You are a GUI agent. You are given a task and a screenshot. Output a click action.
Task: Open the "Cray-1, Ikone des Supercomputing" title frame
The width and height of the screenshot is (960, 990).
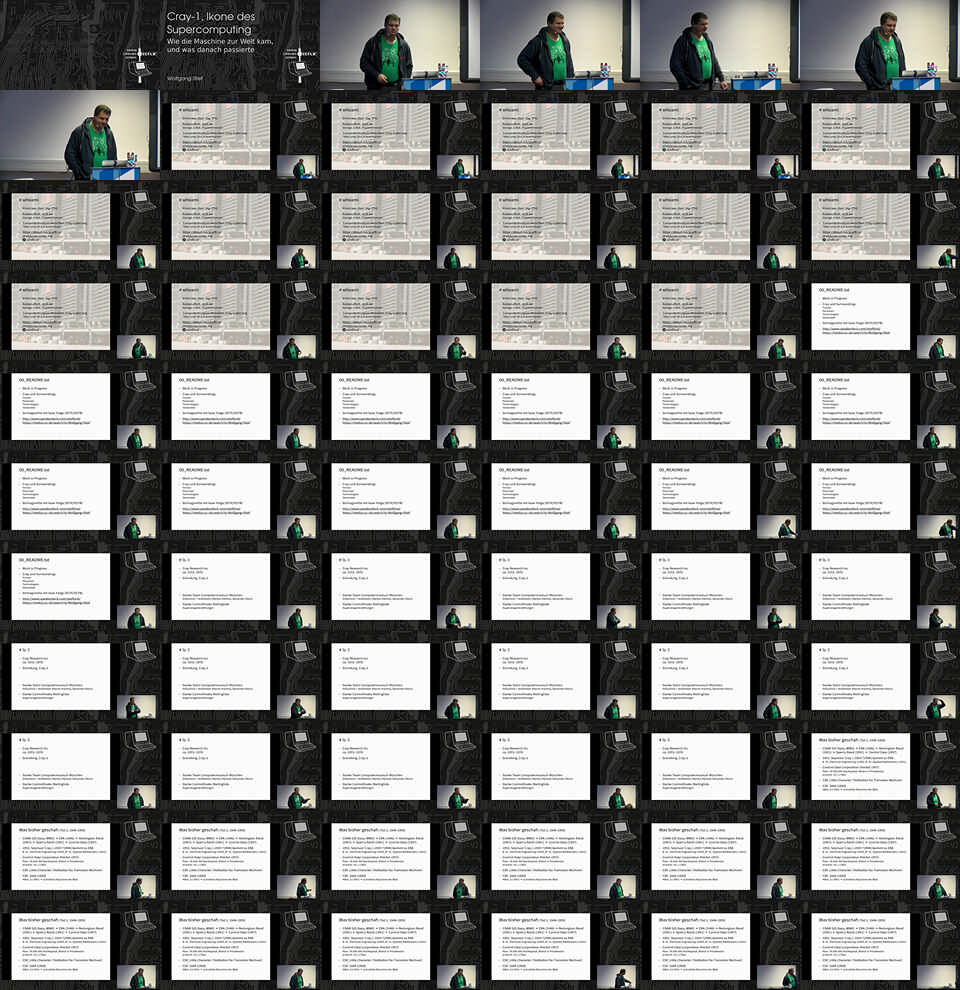click(x=240, y=45)
